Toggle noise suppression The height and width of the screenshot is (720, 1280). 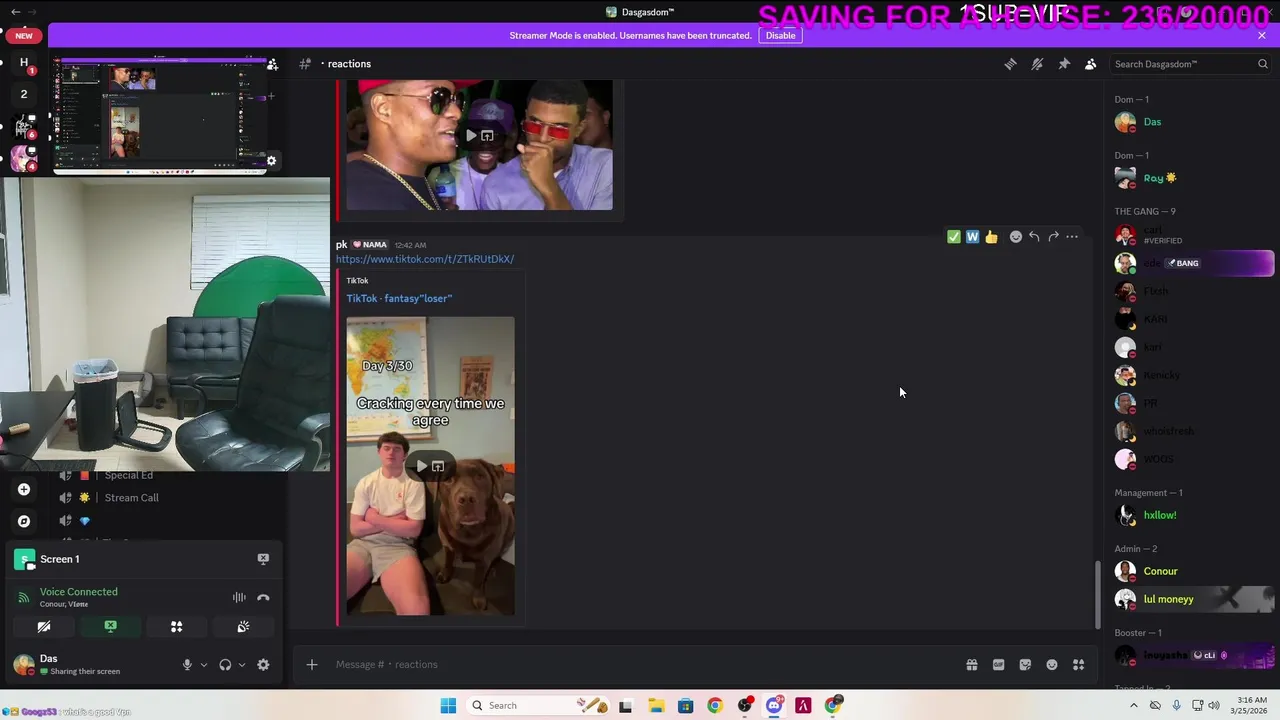click(239, 597)
